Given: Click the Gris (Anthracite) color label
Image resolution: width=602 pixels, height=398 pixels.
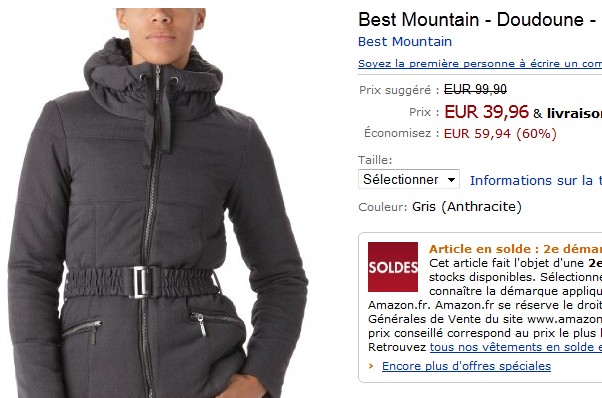Looking at the screenshot, I should coord(466,207).
